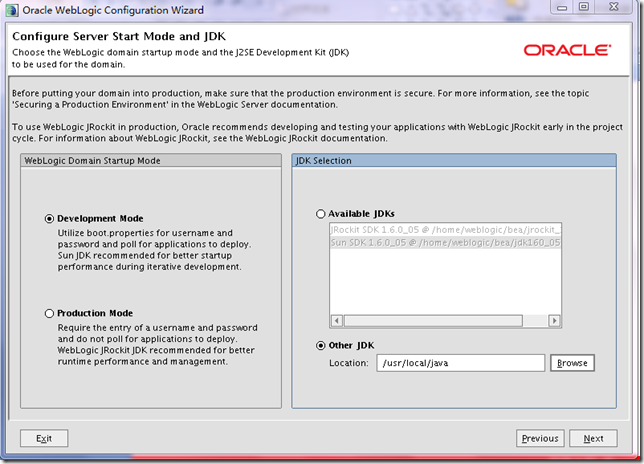Open the Browse file dialog
The width and height of the screenshot is (644, 464).
572,363
